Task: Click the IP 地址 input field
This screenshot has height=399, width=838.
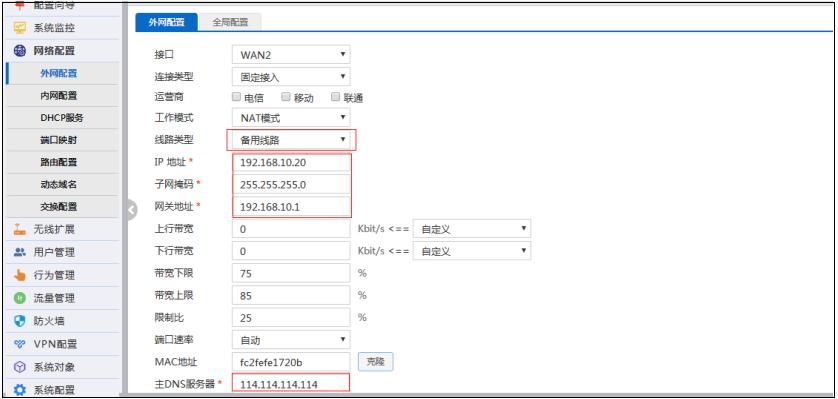Action: 291,162
